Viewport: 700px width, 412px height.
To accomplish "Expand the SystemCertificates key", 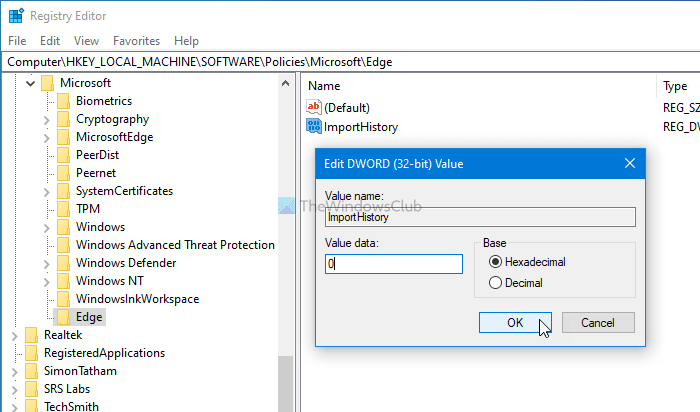I will (46, 192).
